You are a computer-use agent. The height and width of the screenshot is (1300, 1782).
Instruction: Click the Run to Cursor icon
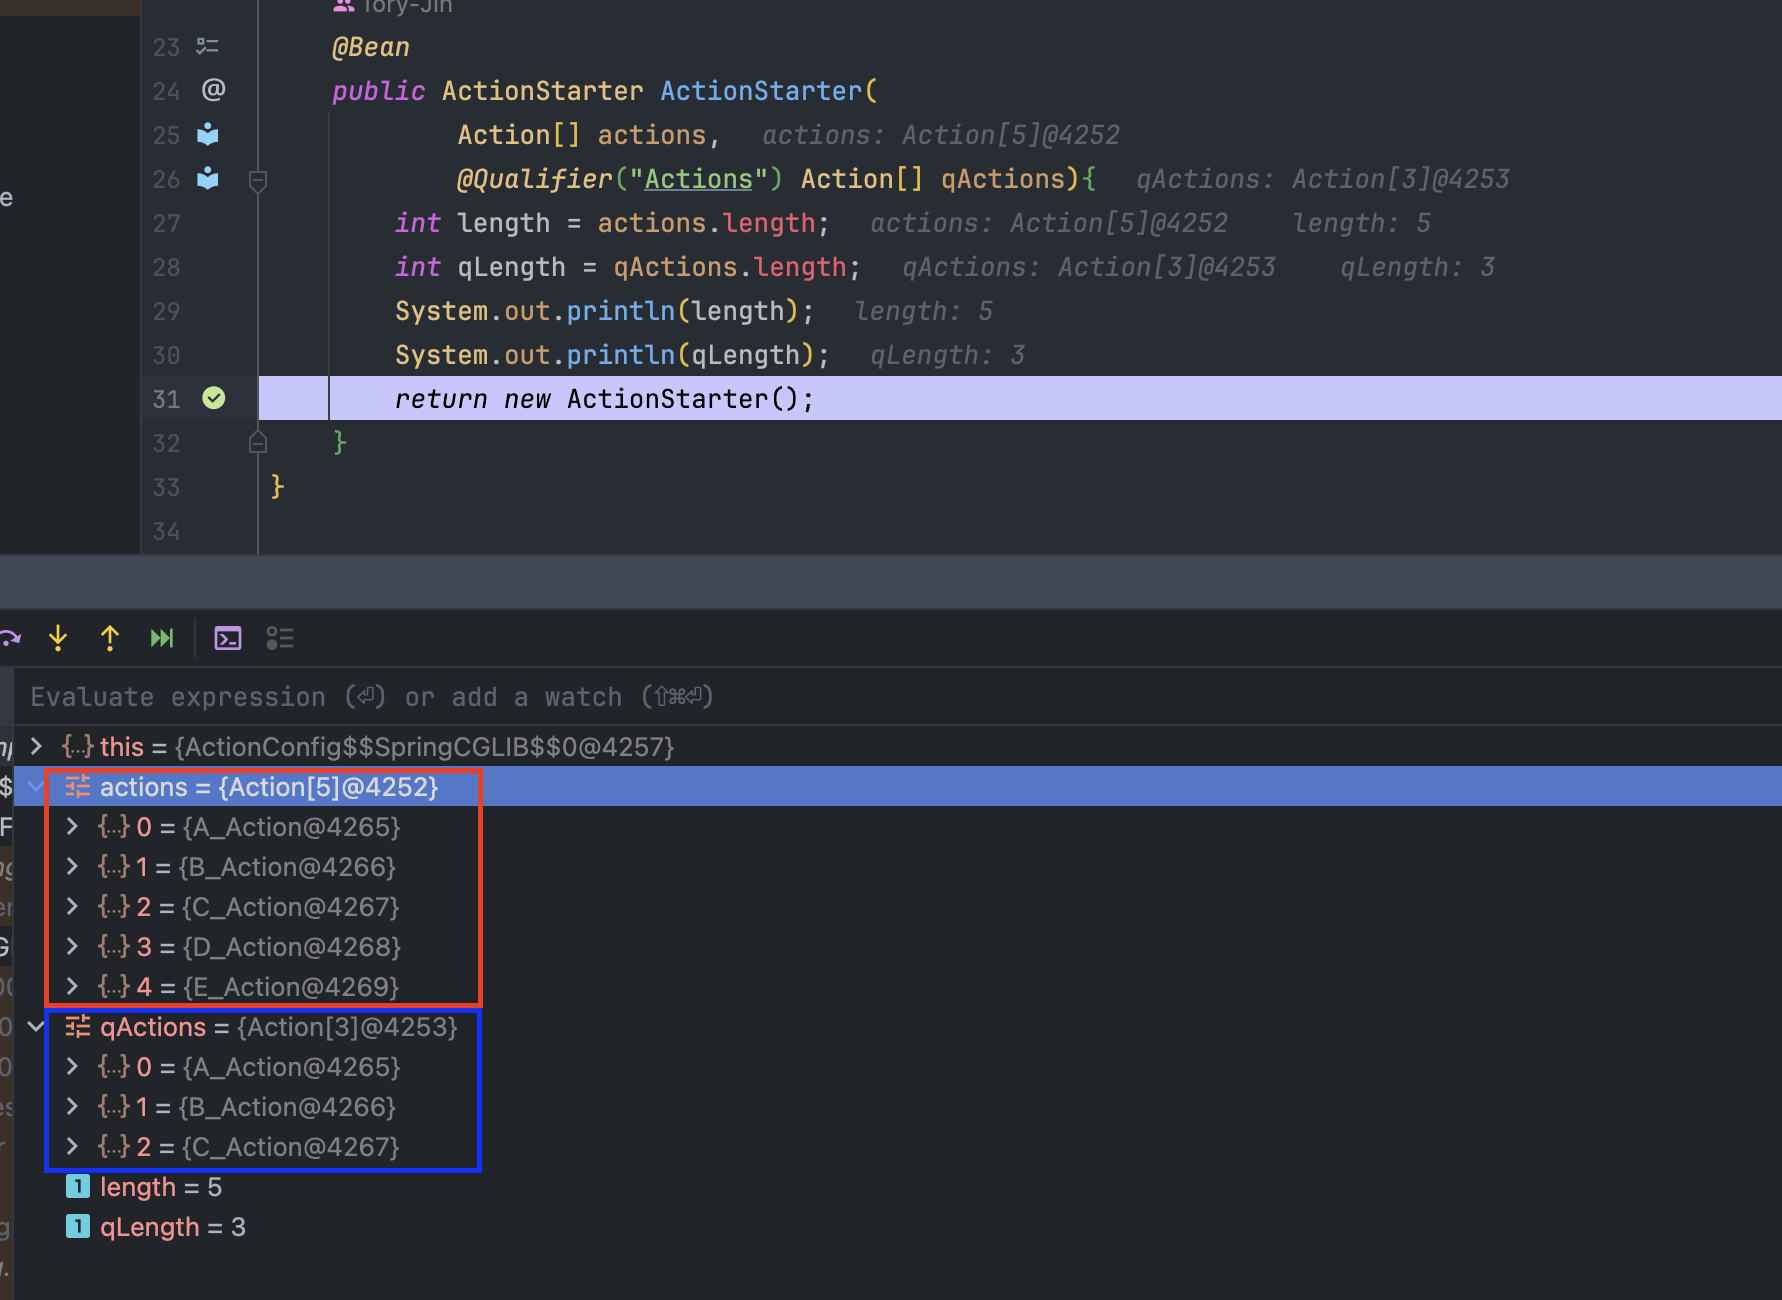(162, 638)
